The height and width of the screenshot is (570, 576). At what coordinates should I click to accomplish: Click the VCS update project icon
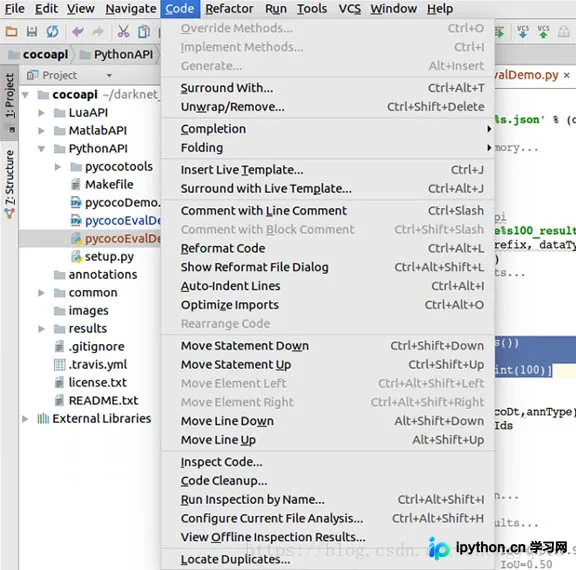[523, 32]
